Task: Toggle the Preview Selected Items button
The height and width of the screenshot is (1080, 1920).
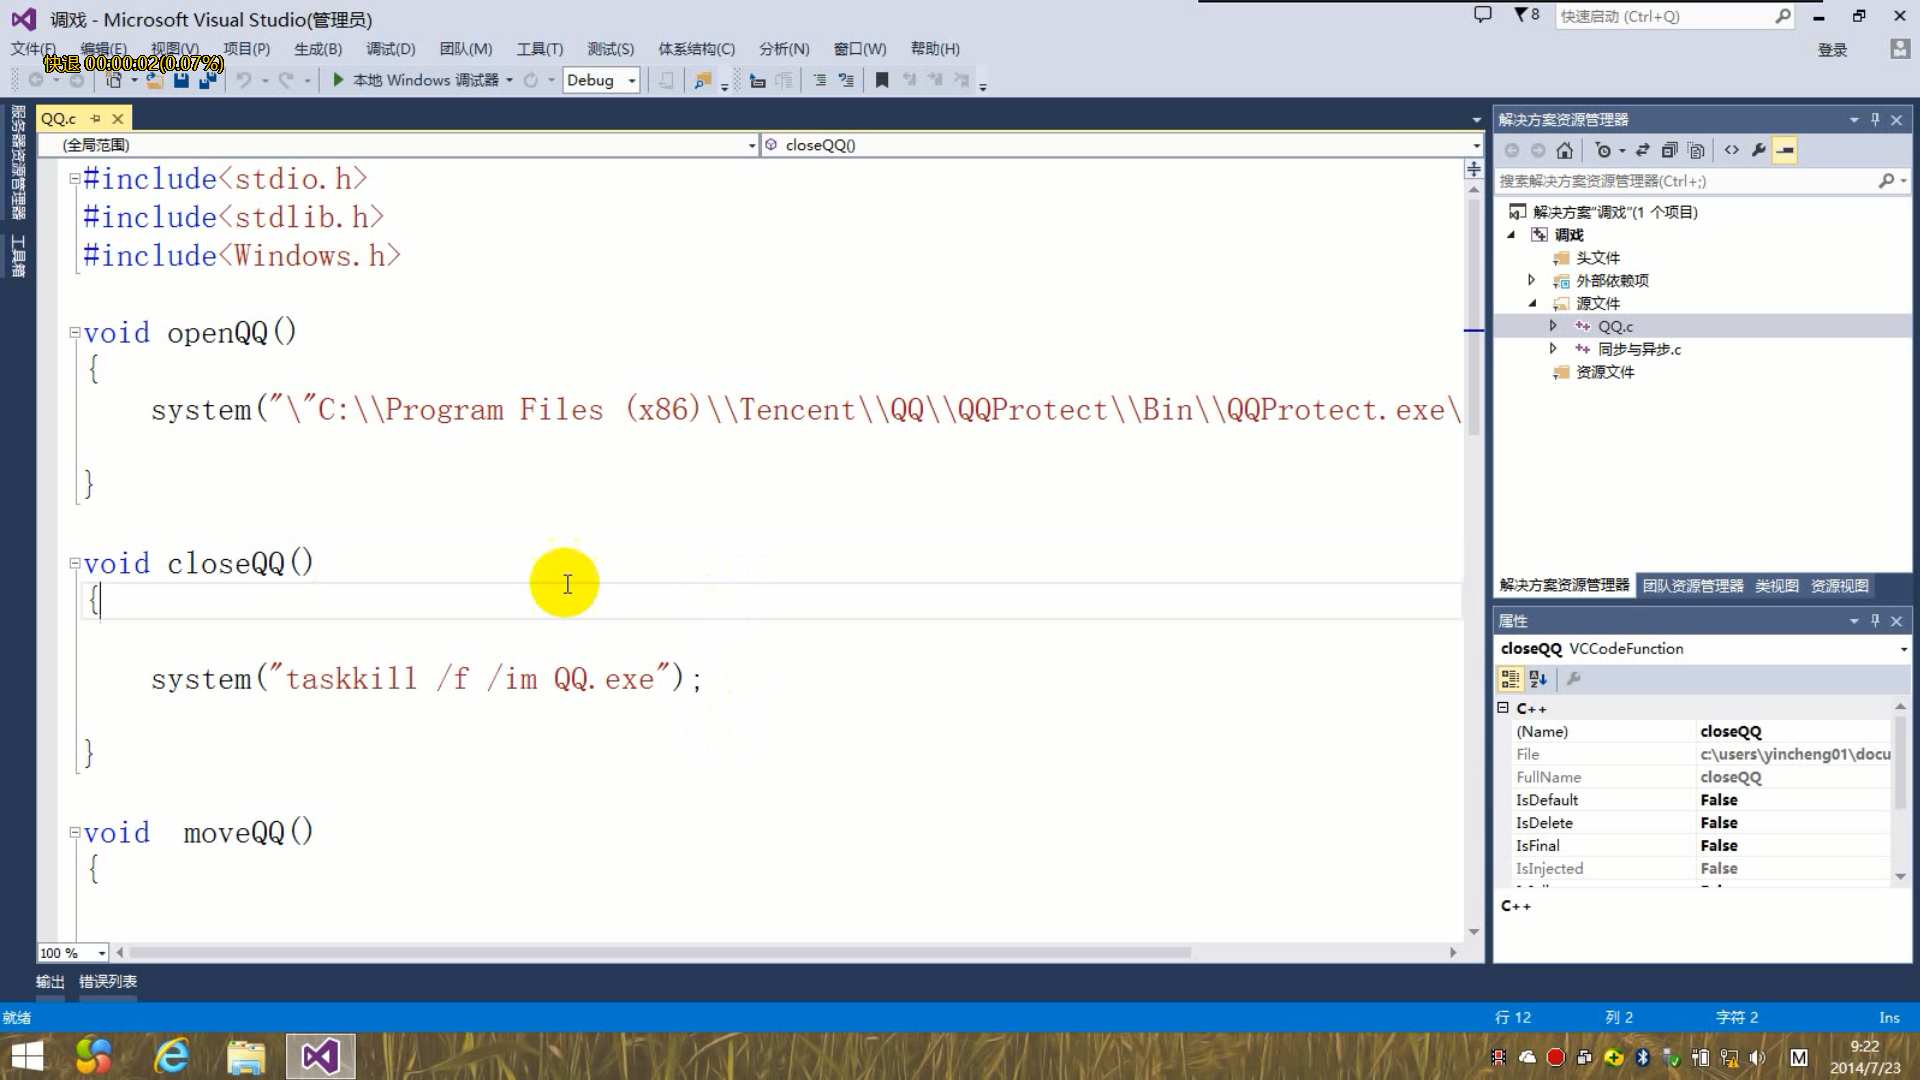Action: tap(1785, 150)
